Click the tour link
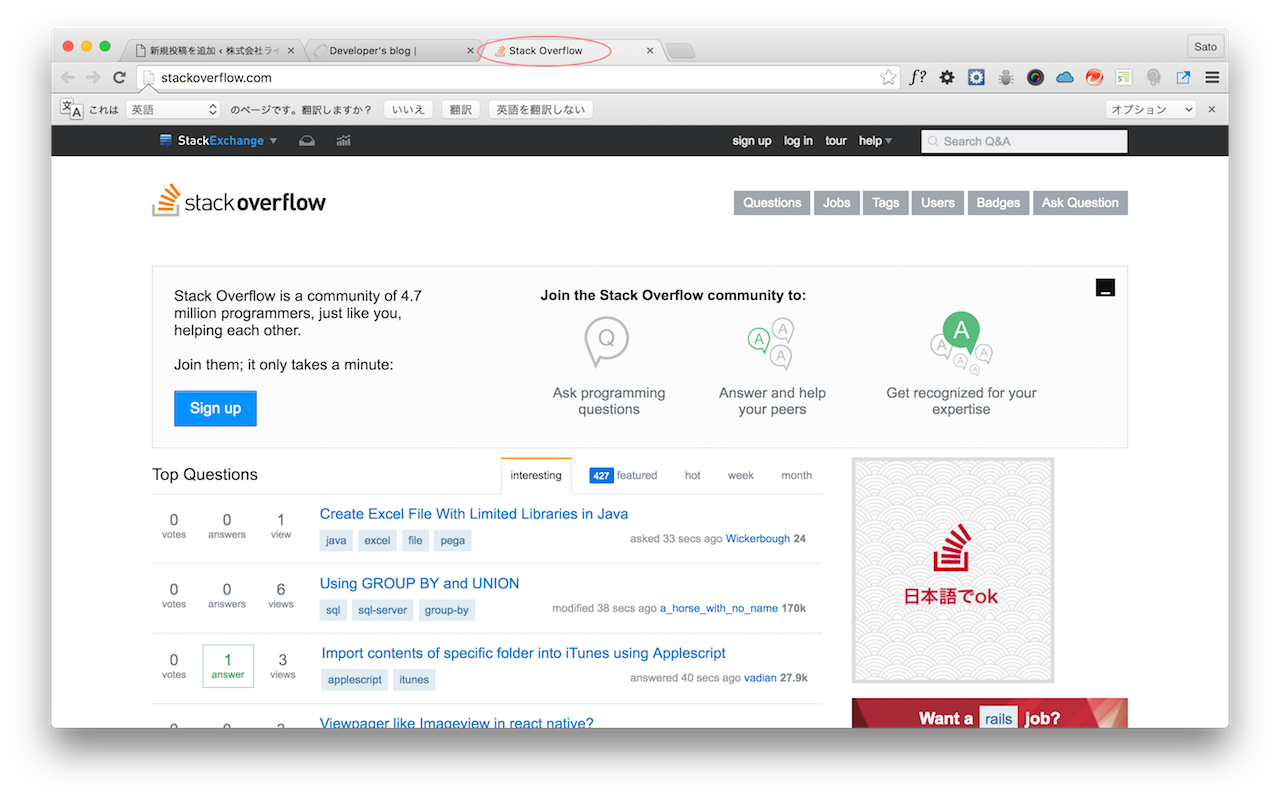This screenshot has width=1280, height=800. click(x=836, y=141)
